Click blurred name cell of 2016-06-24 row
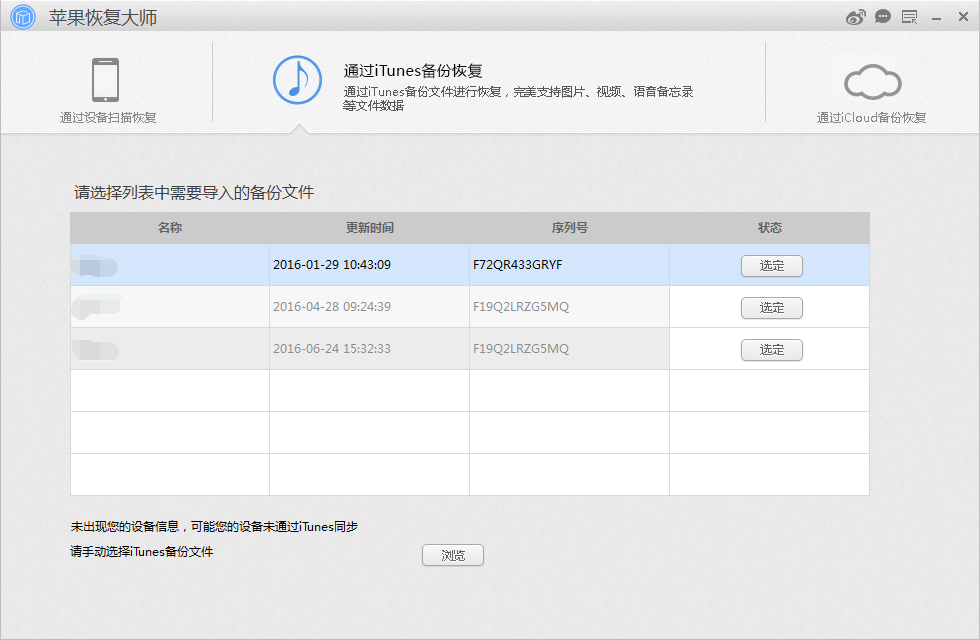 pyautogui.click(x=170, y=349)
